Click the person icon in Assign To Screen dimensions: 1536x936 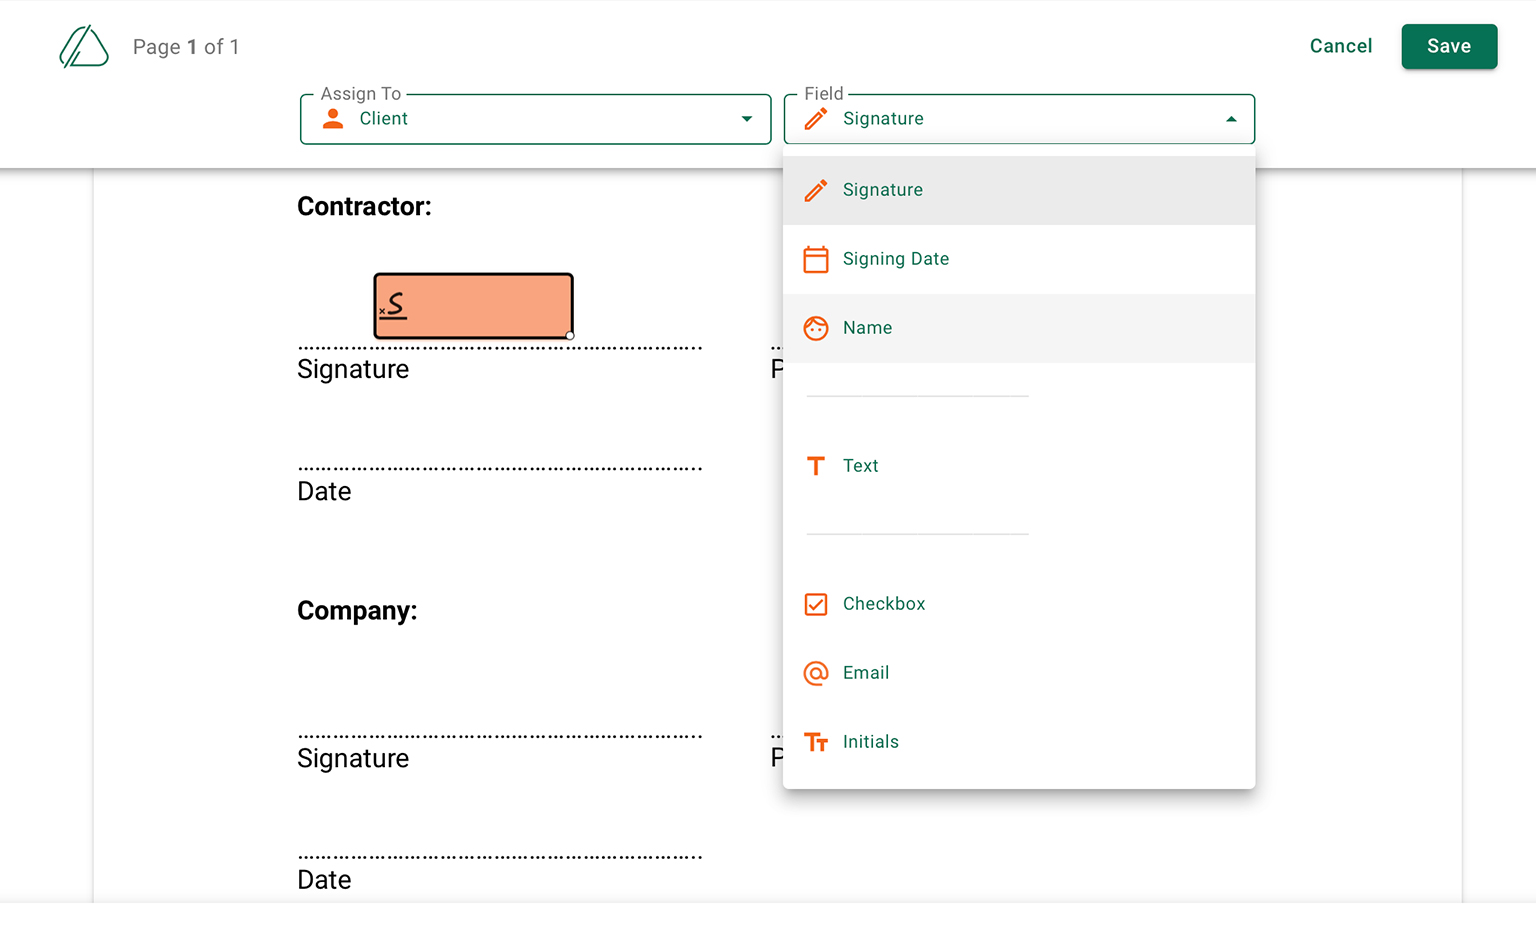(333, 119)
